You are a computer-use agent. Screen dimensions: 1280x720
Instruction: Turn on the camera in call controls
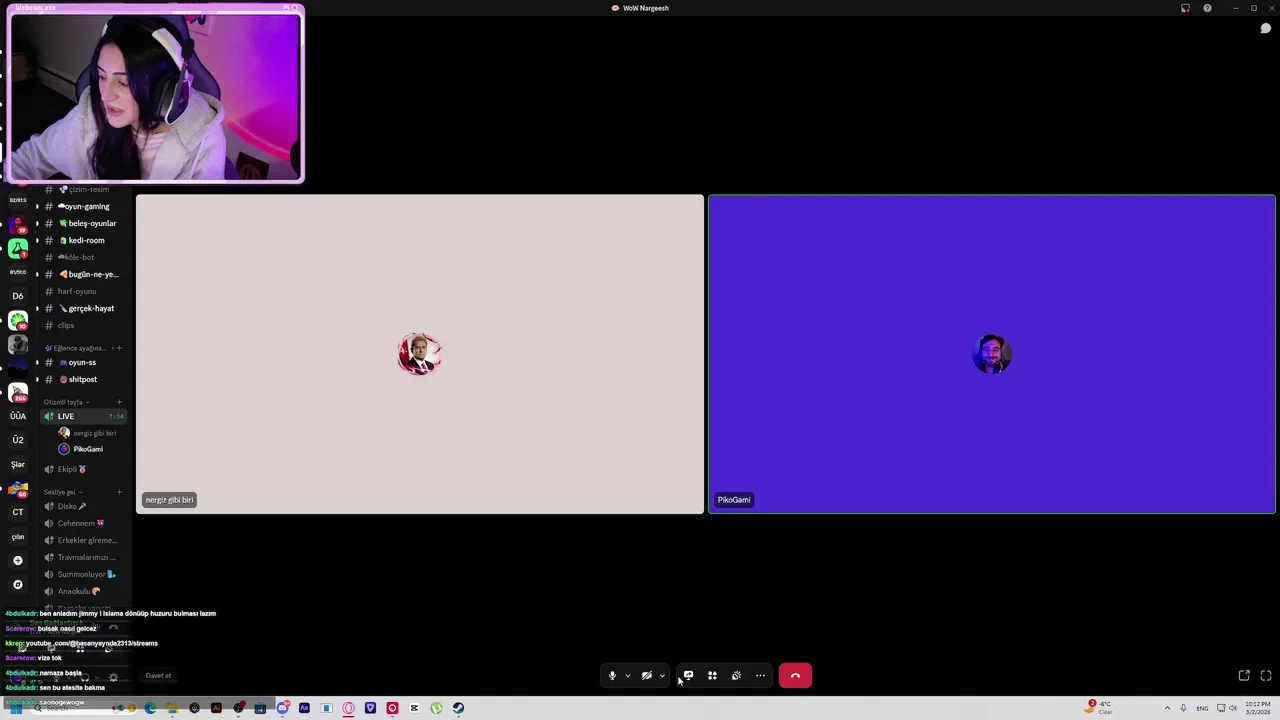646,676
